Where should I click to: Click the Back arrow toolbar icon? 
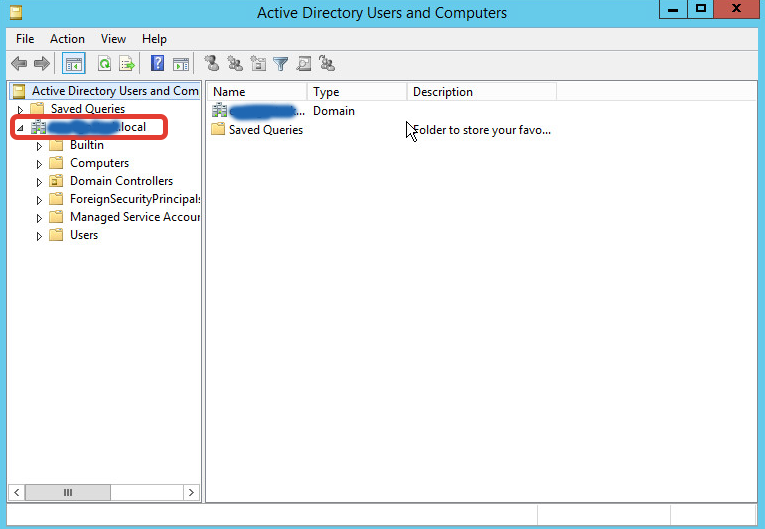click(18, 64)
